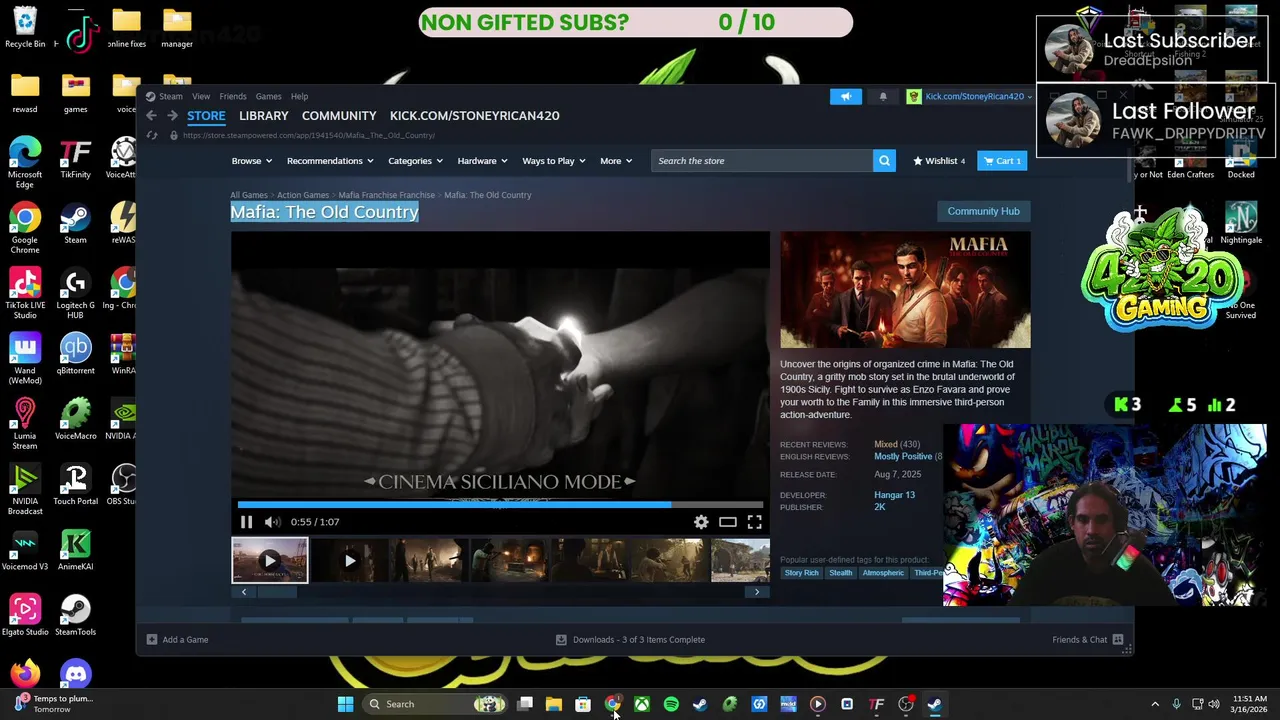The image size is (1280, 720).
Task: Open the Downloads status
Action: 630,640
